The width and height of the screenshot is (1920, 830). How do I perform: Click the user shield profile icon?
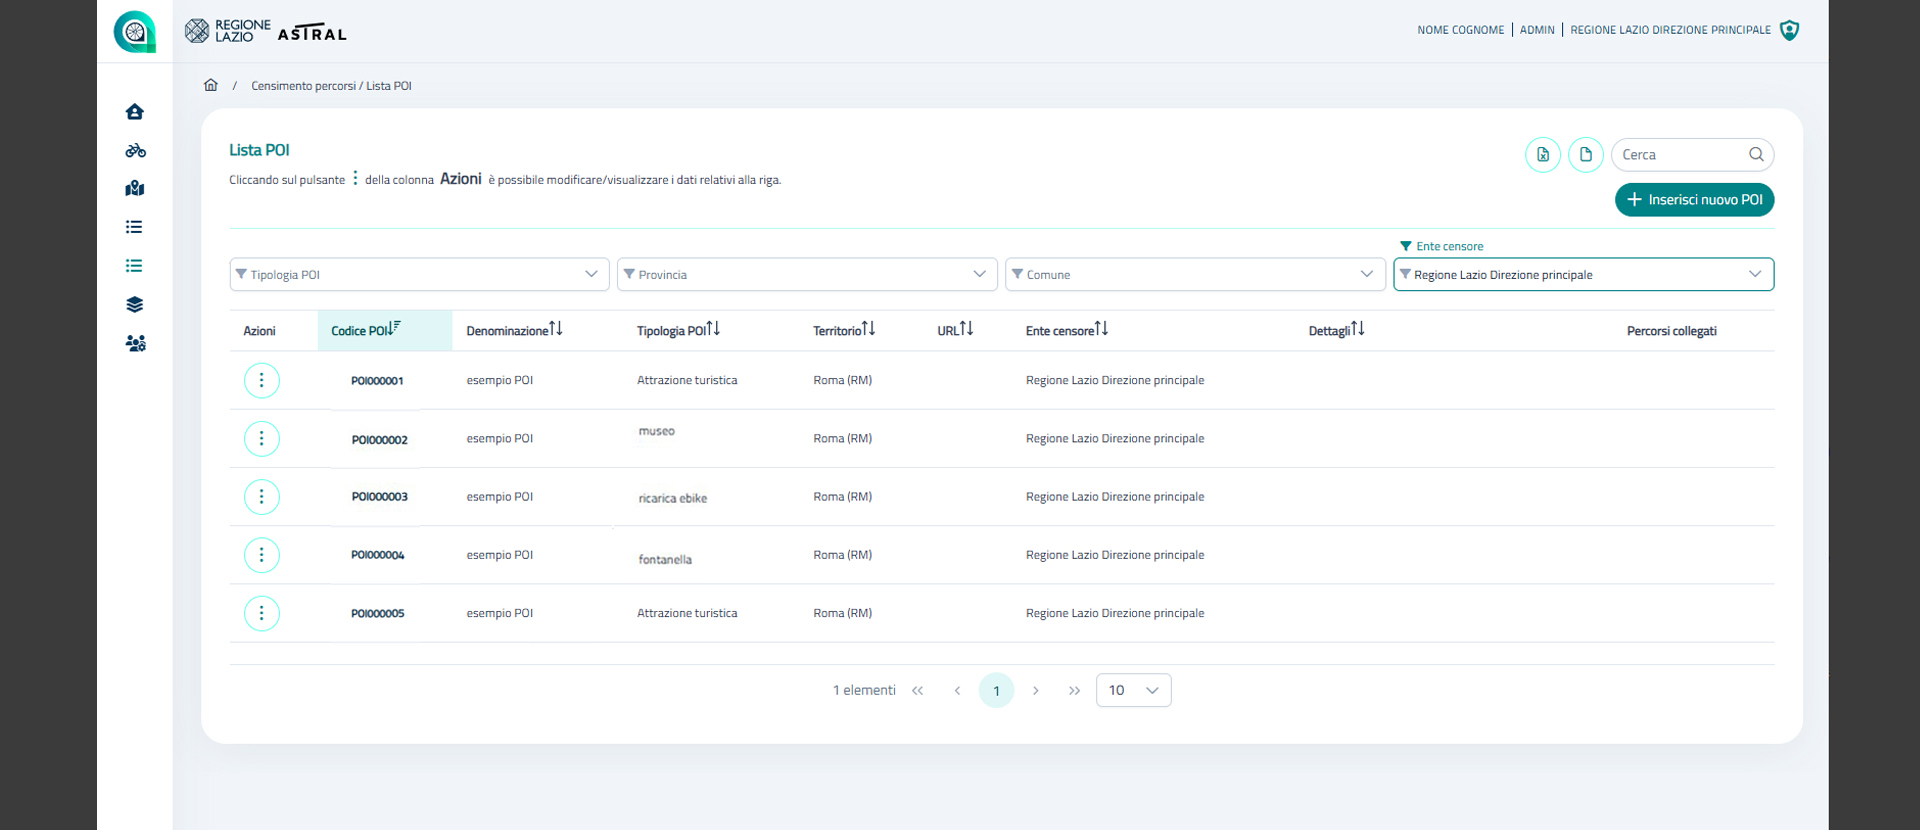pos(1790,30)
